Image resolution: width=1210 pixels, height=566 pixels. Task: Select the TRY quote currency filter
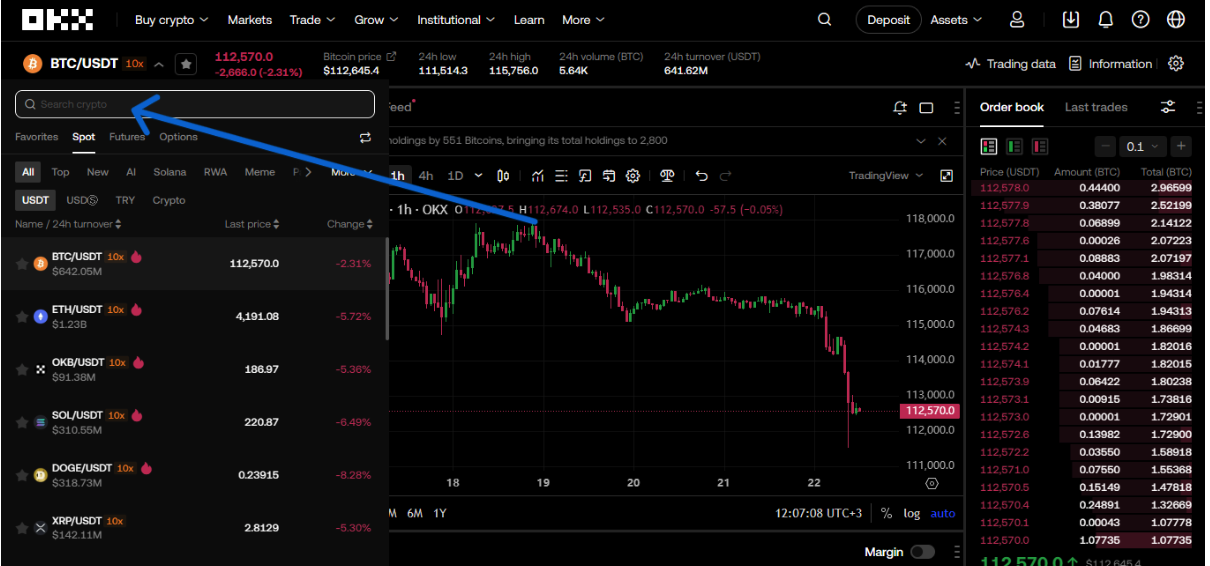(125, 200)
